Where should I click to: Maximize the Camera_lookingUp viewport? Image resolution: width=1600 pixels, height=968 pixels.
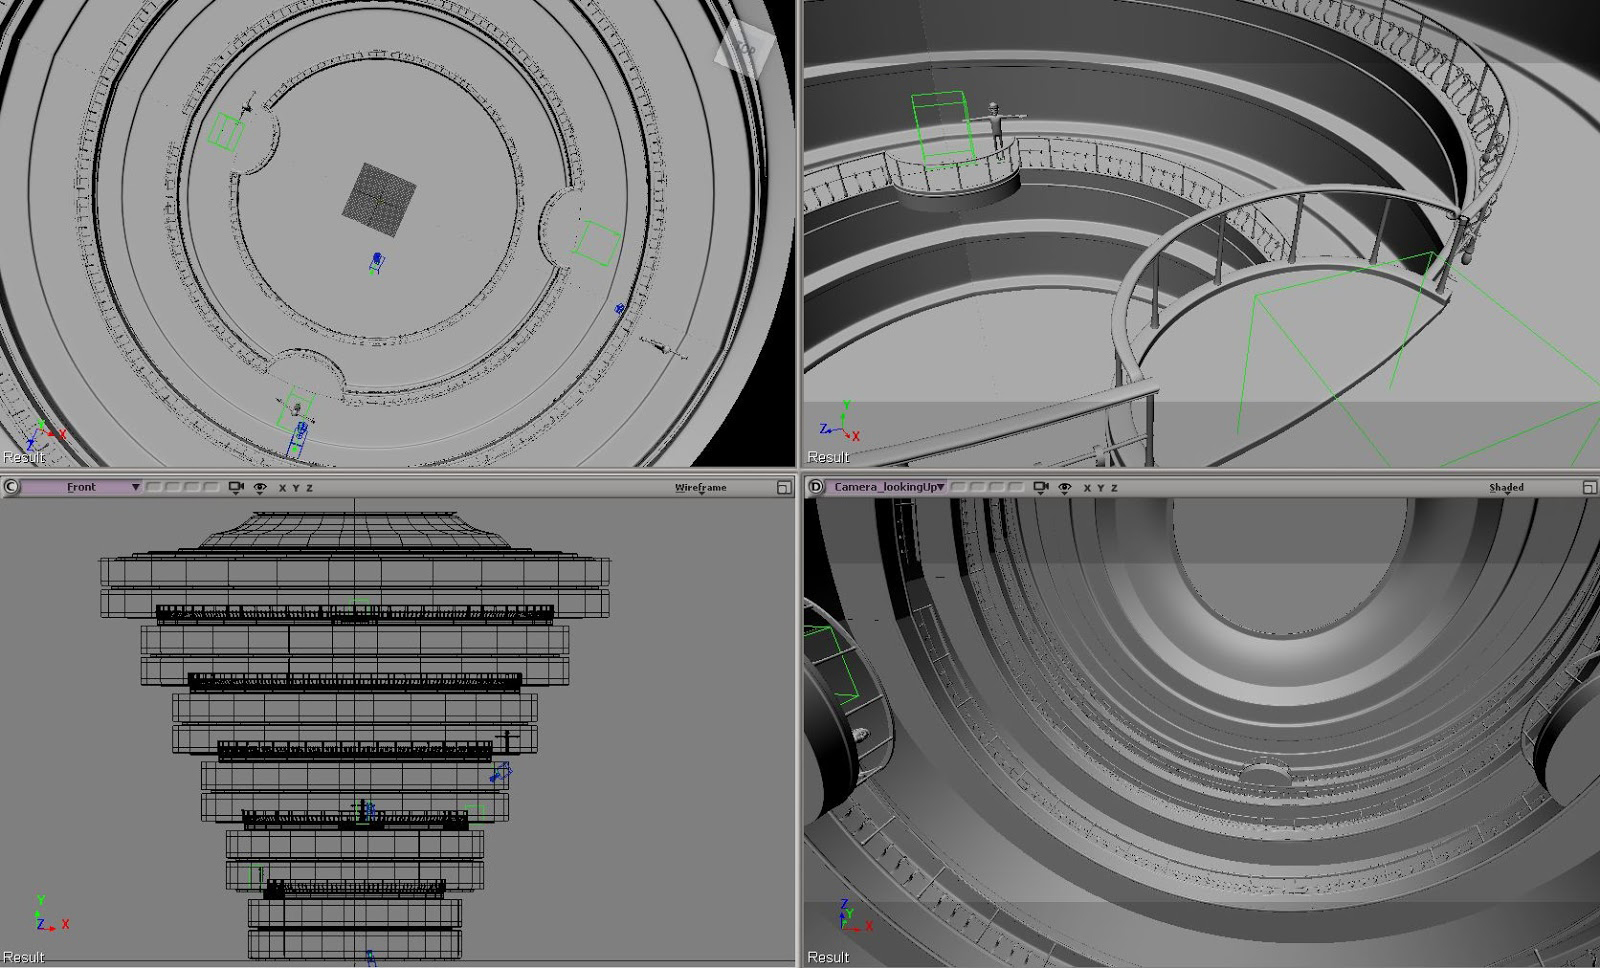(x=1589, y=488)
